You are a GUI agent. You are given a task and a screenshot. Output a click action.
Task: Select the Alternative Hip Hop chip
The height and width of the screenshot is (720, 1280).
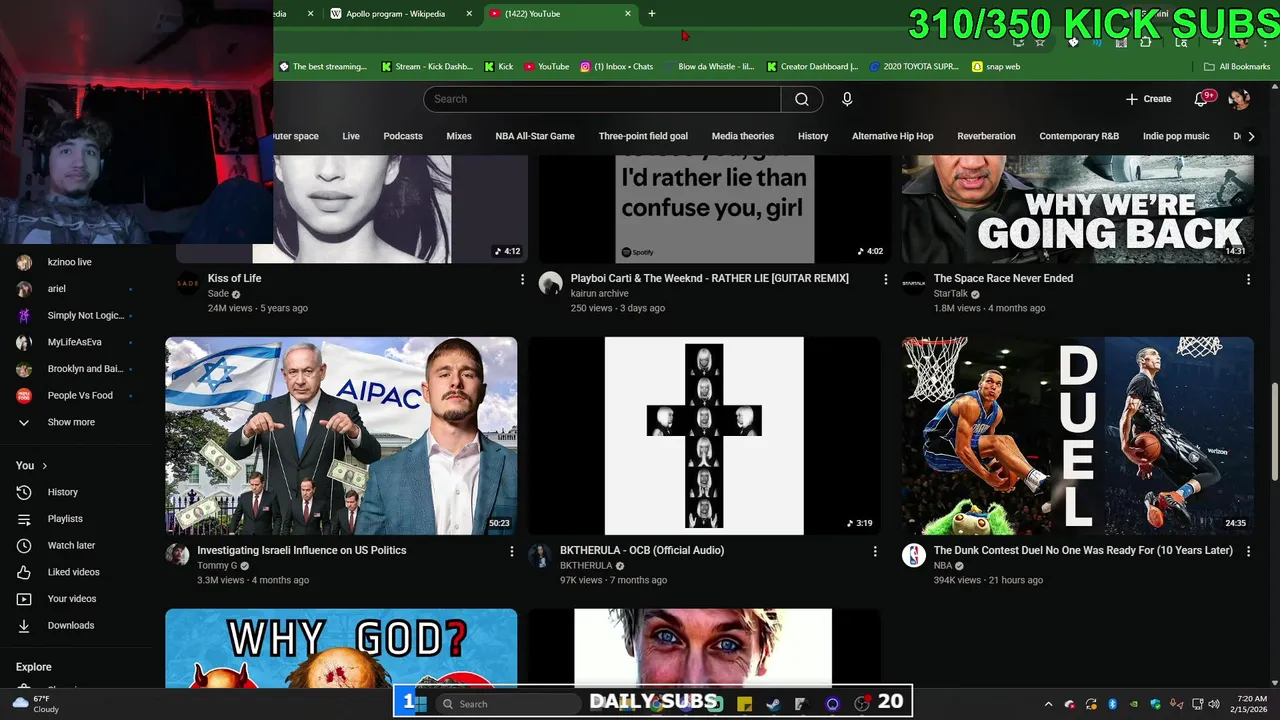click(x=893, y=136)
